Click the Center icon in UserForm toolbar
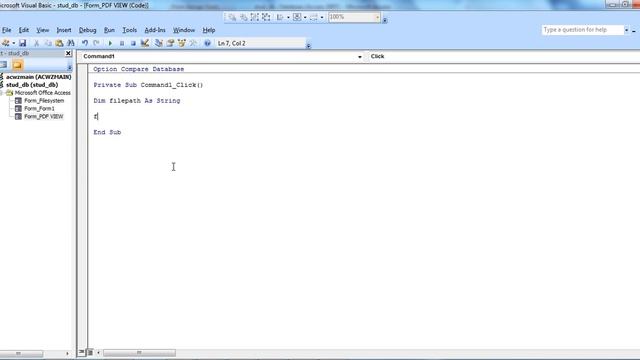Viewport: 640px width, 360px height. tap(297, 17)
